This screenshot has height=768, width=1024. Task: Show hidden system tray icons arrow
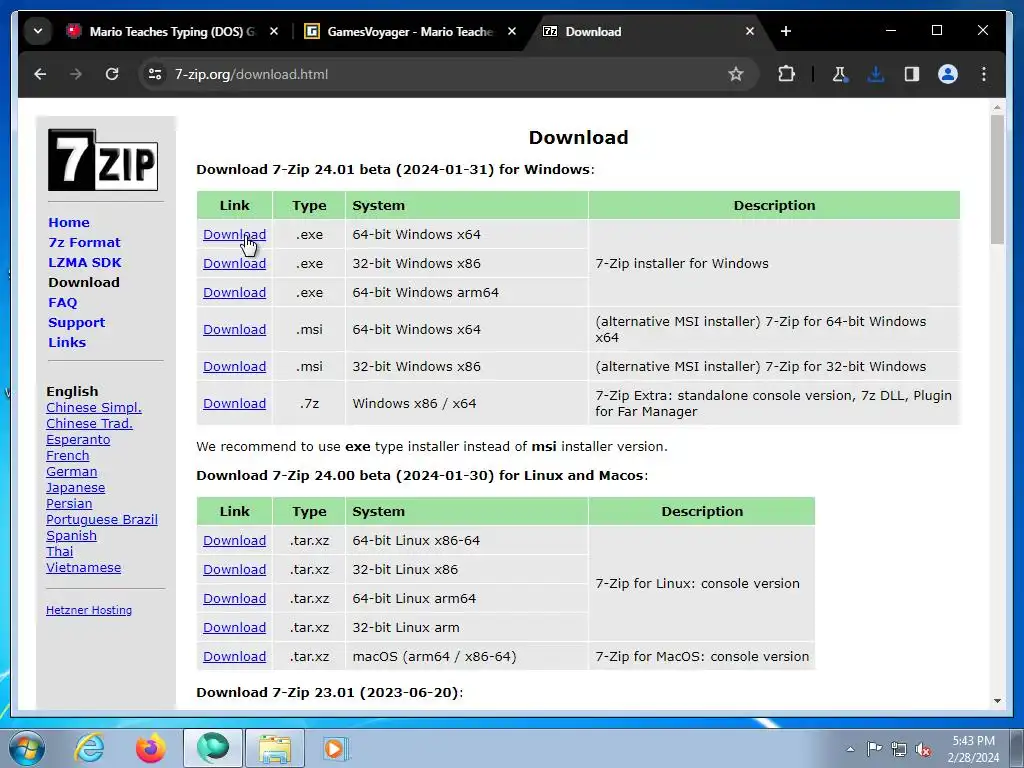pos(850,749)
